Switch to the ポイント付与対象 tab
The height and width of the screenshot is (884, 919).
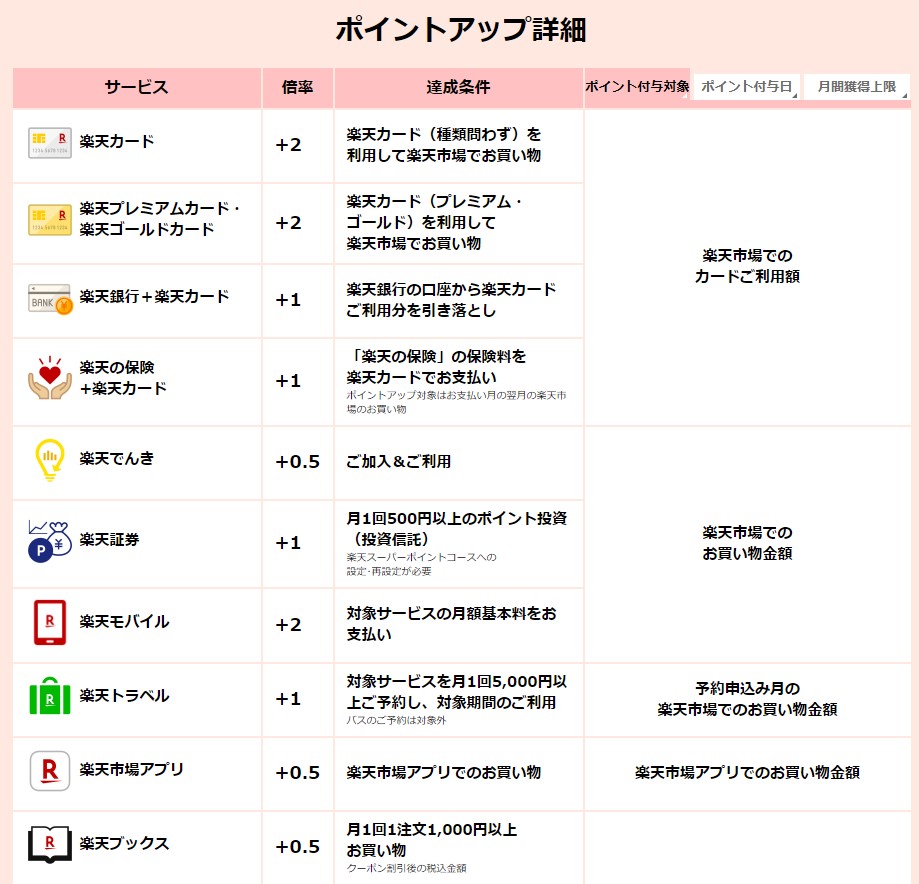tap(637, 87)
